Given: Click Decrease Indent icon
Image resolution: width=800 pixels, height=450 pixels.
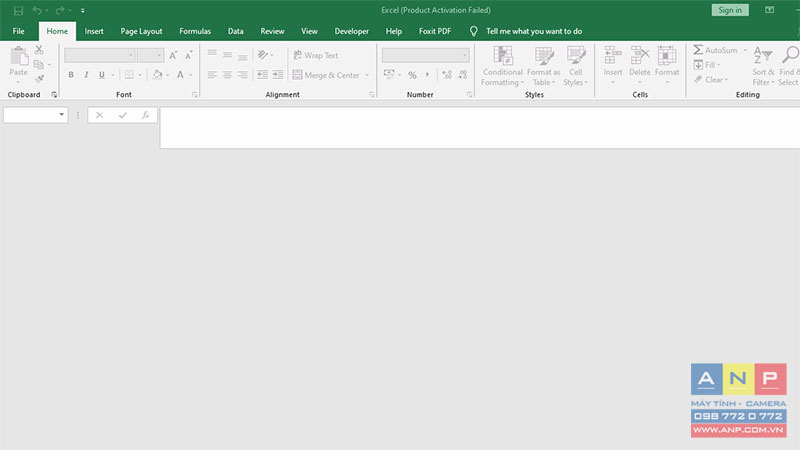Looking at the screenshot, I should (262, 75).
